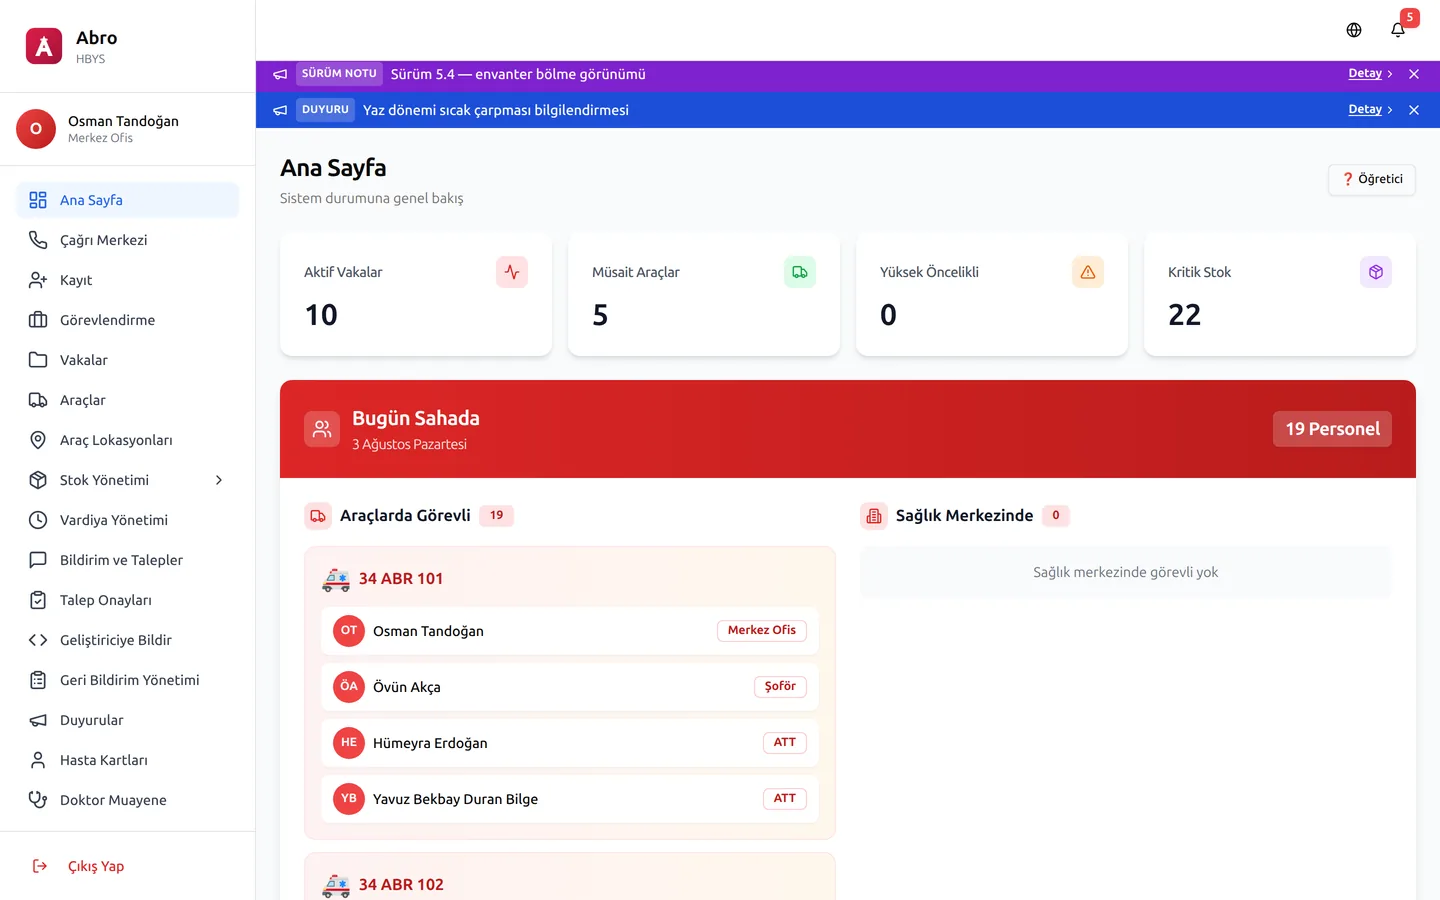Click the 34 ABR 102 ambulance icon
Image resolution: width=1440 pixels, height=900 pixels.
(336, 885)
